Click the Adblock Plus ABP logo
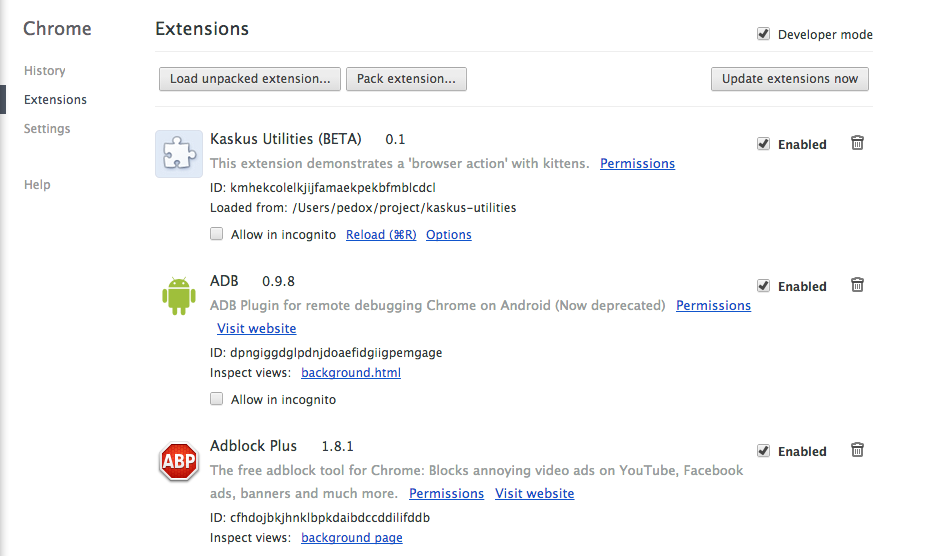 [x=178, y=461]
